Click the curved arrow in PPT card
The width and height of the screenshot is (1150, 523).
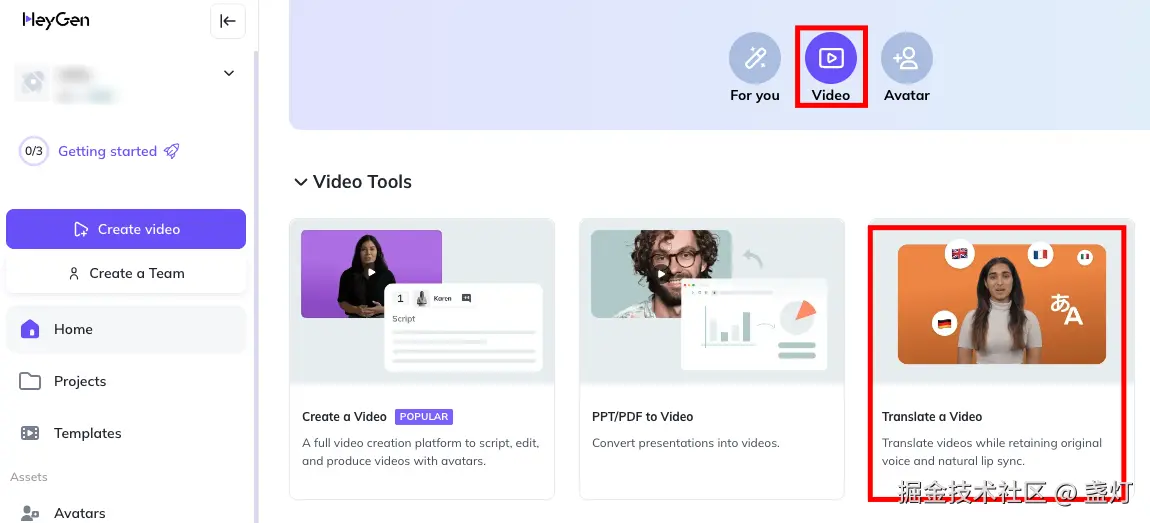tap(752, 258)
